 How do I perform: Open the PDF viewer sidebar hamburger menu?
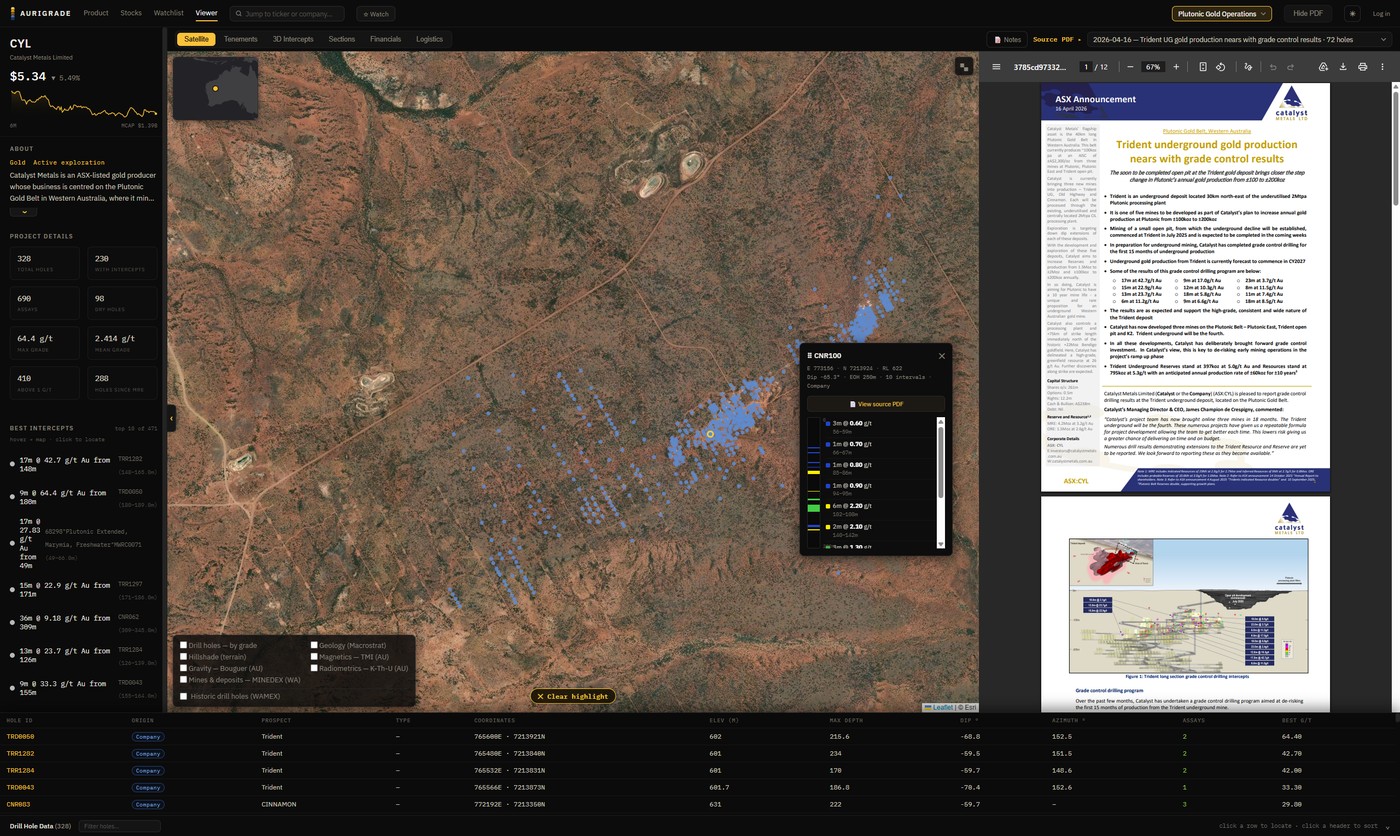coord(995,67)
